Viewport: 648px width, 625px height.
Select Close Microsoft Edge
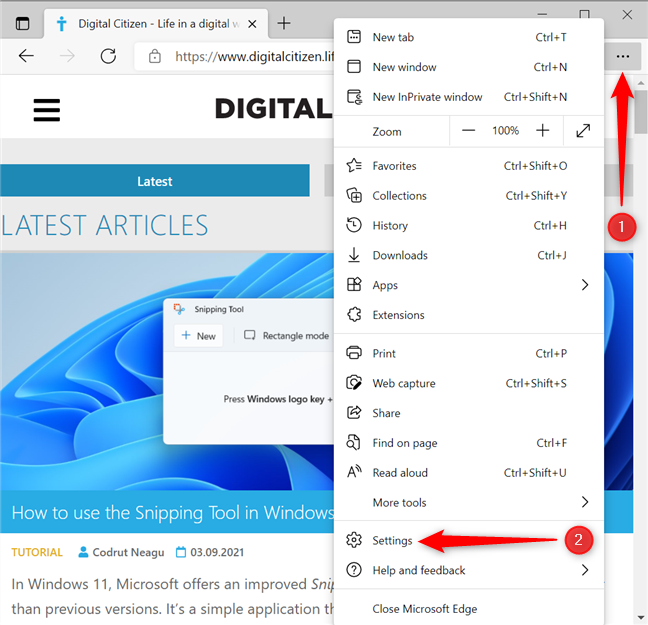[469, 608]
